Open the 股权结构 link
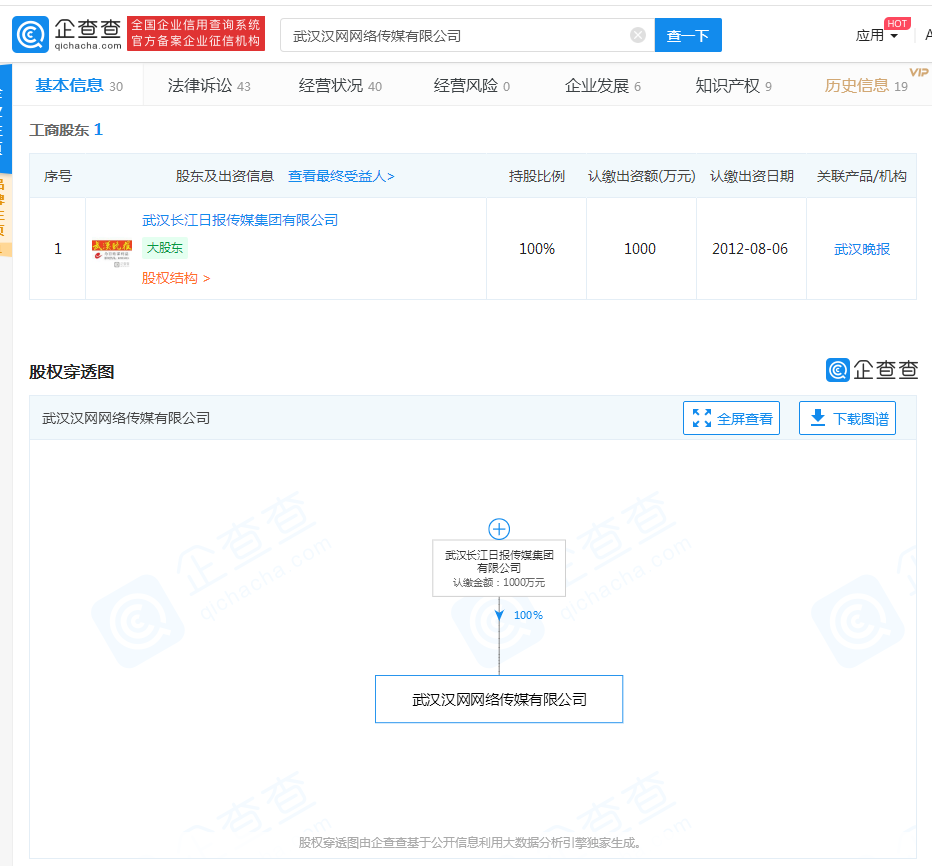 pyautogui.click(x=175, y=278)
